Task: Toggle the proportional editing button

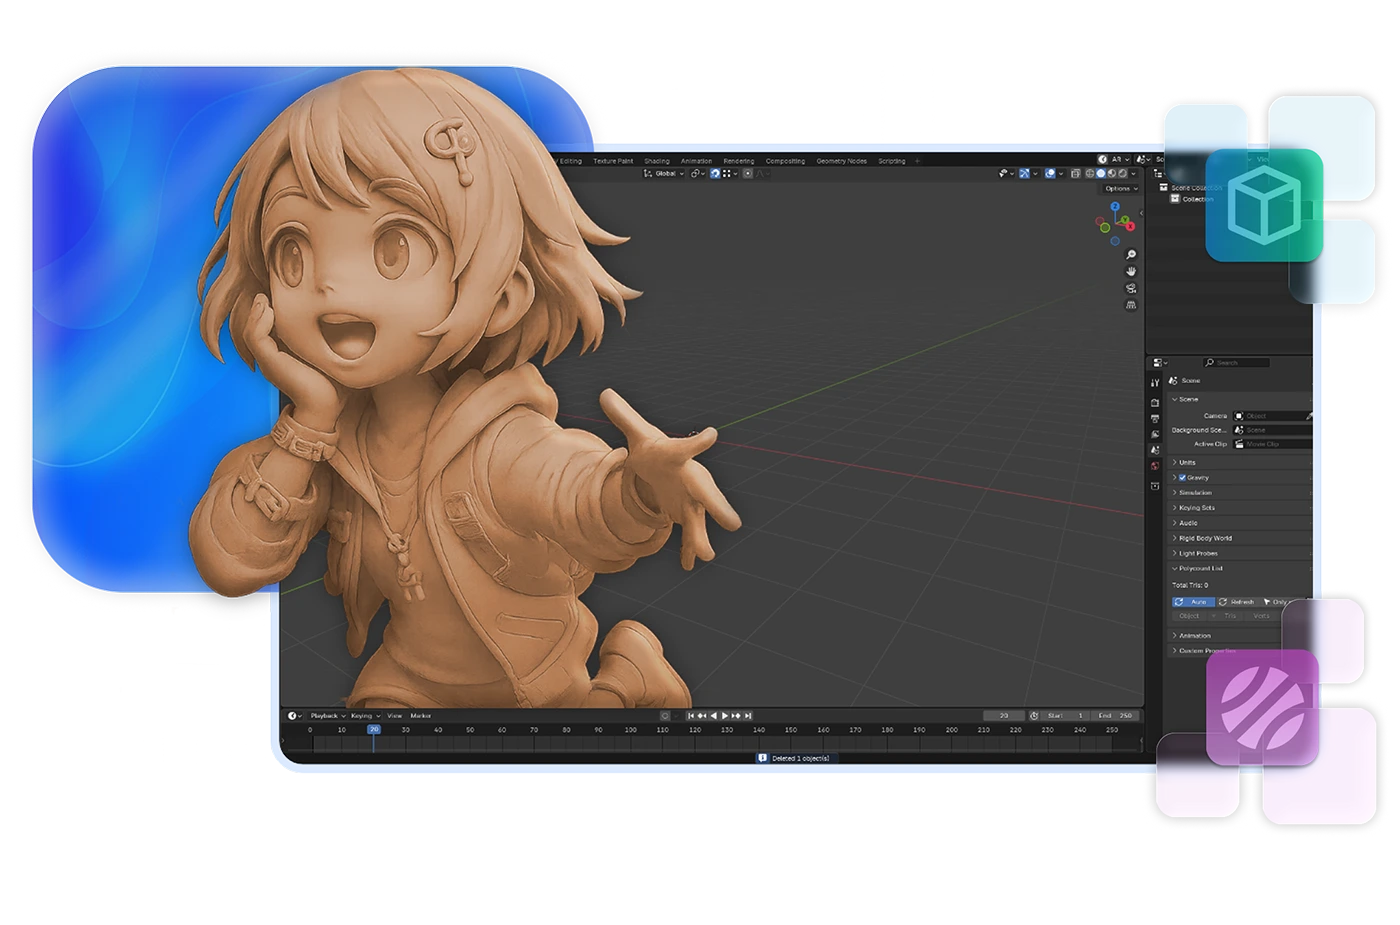Action: 748,173
